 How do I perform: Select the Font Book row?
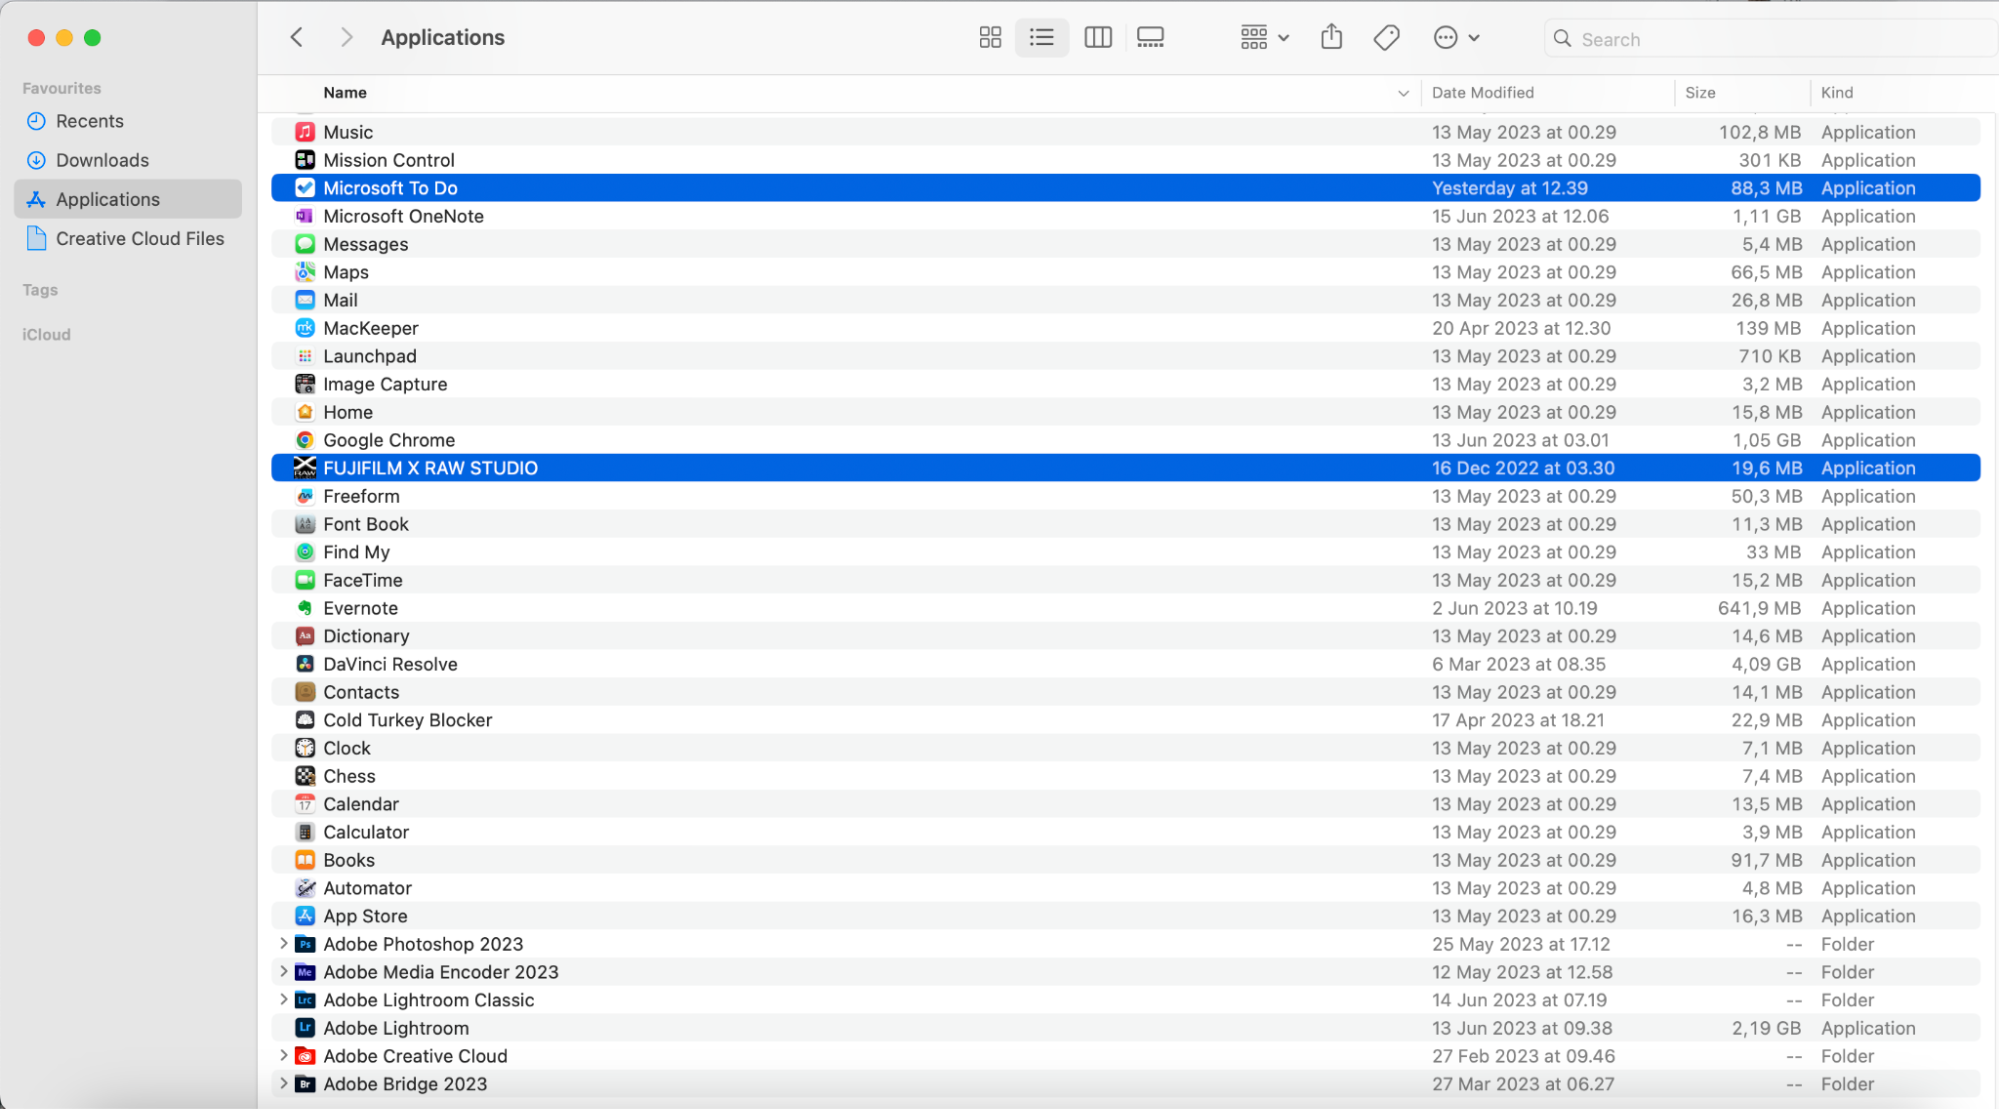coord(1126,524)
